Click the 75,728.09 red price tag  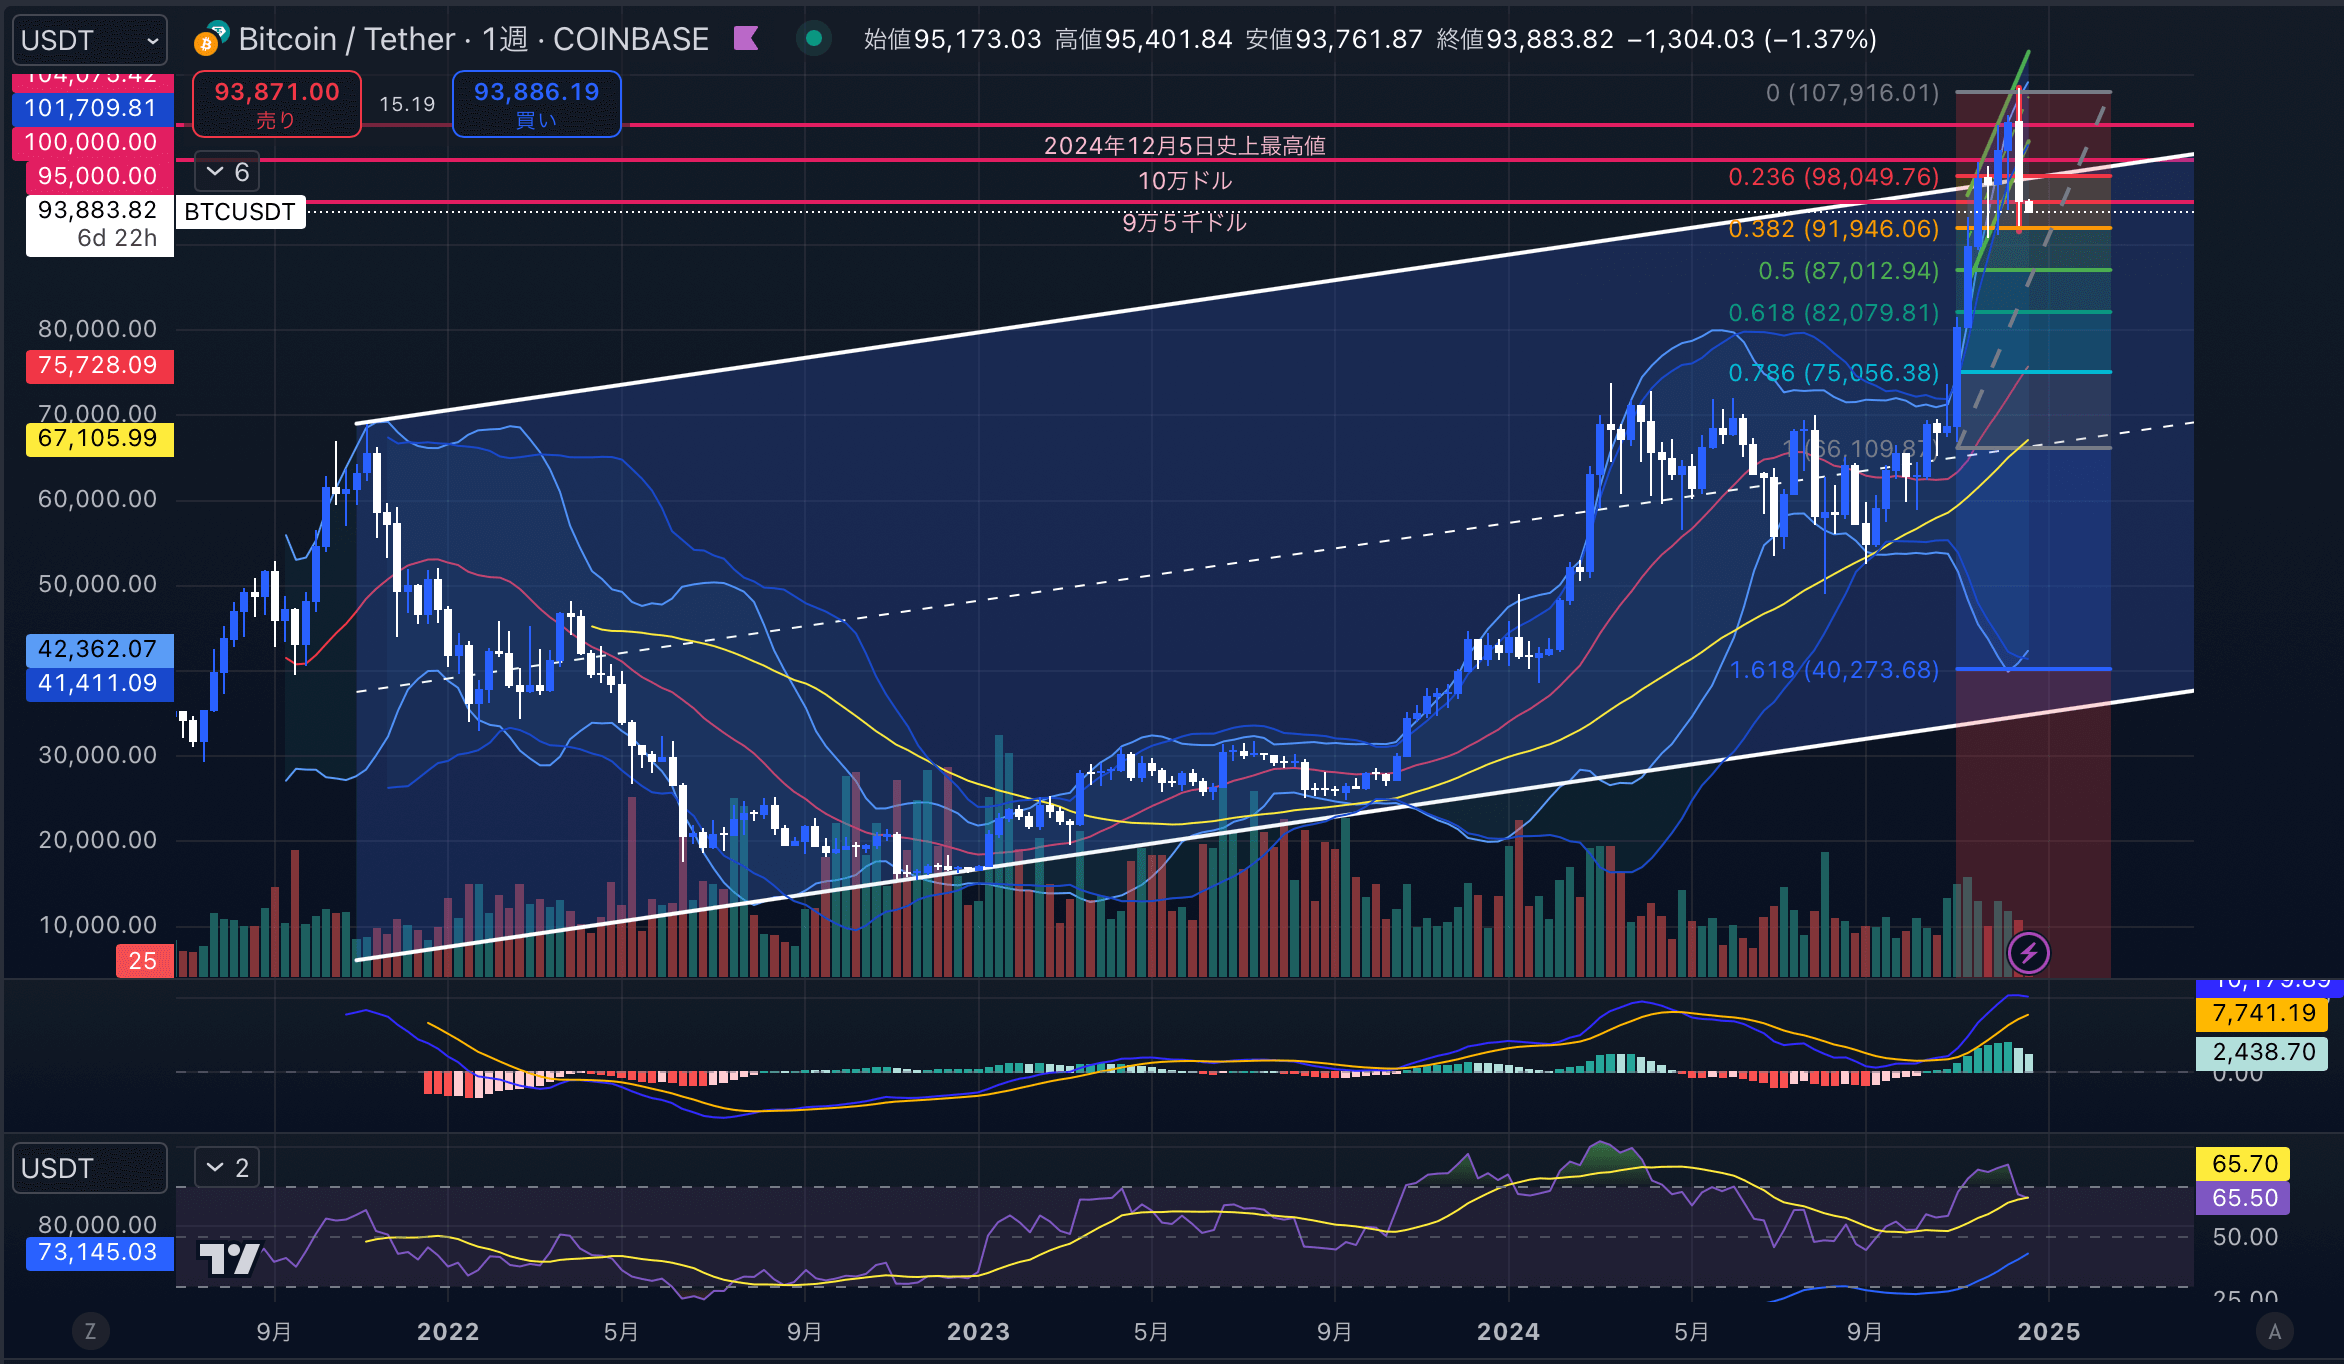(x=100, y=366)
